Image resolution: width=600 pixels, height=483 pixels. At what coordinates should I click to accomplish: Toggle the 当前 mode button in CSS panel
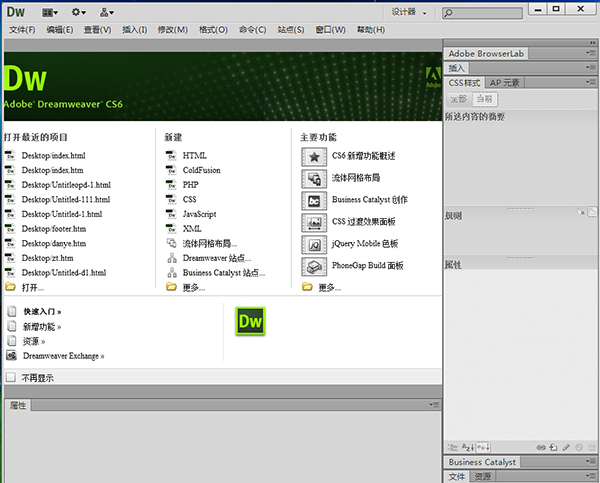pyautogui.click(x=484, y=99)
